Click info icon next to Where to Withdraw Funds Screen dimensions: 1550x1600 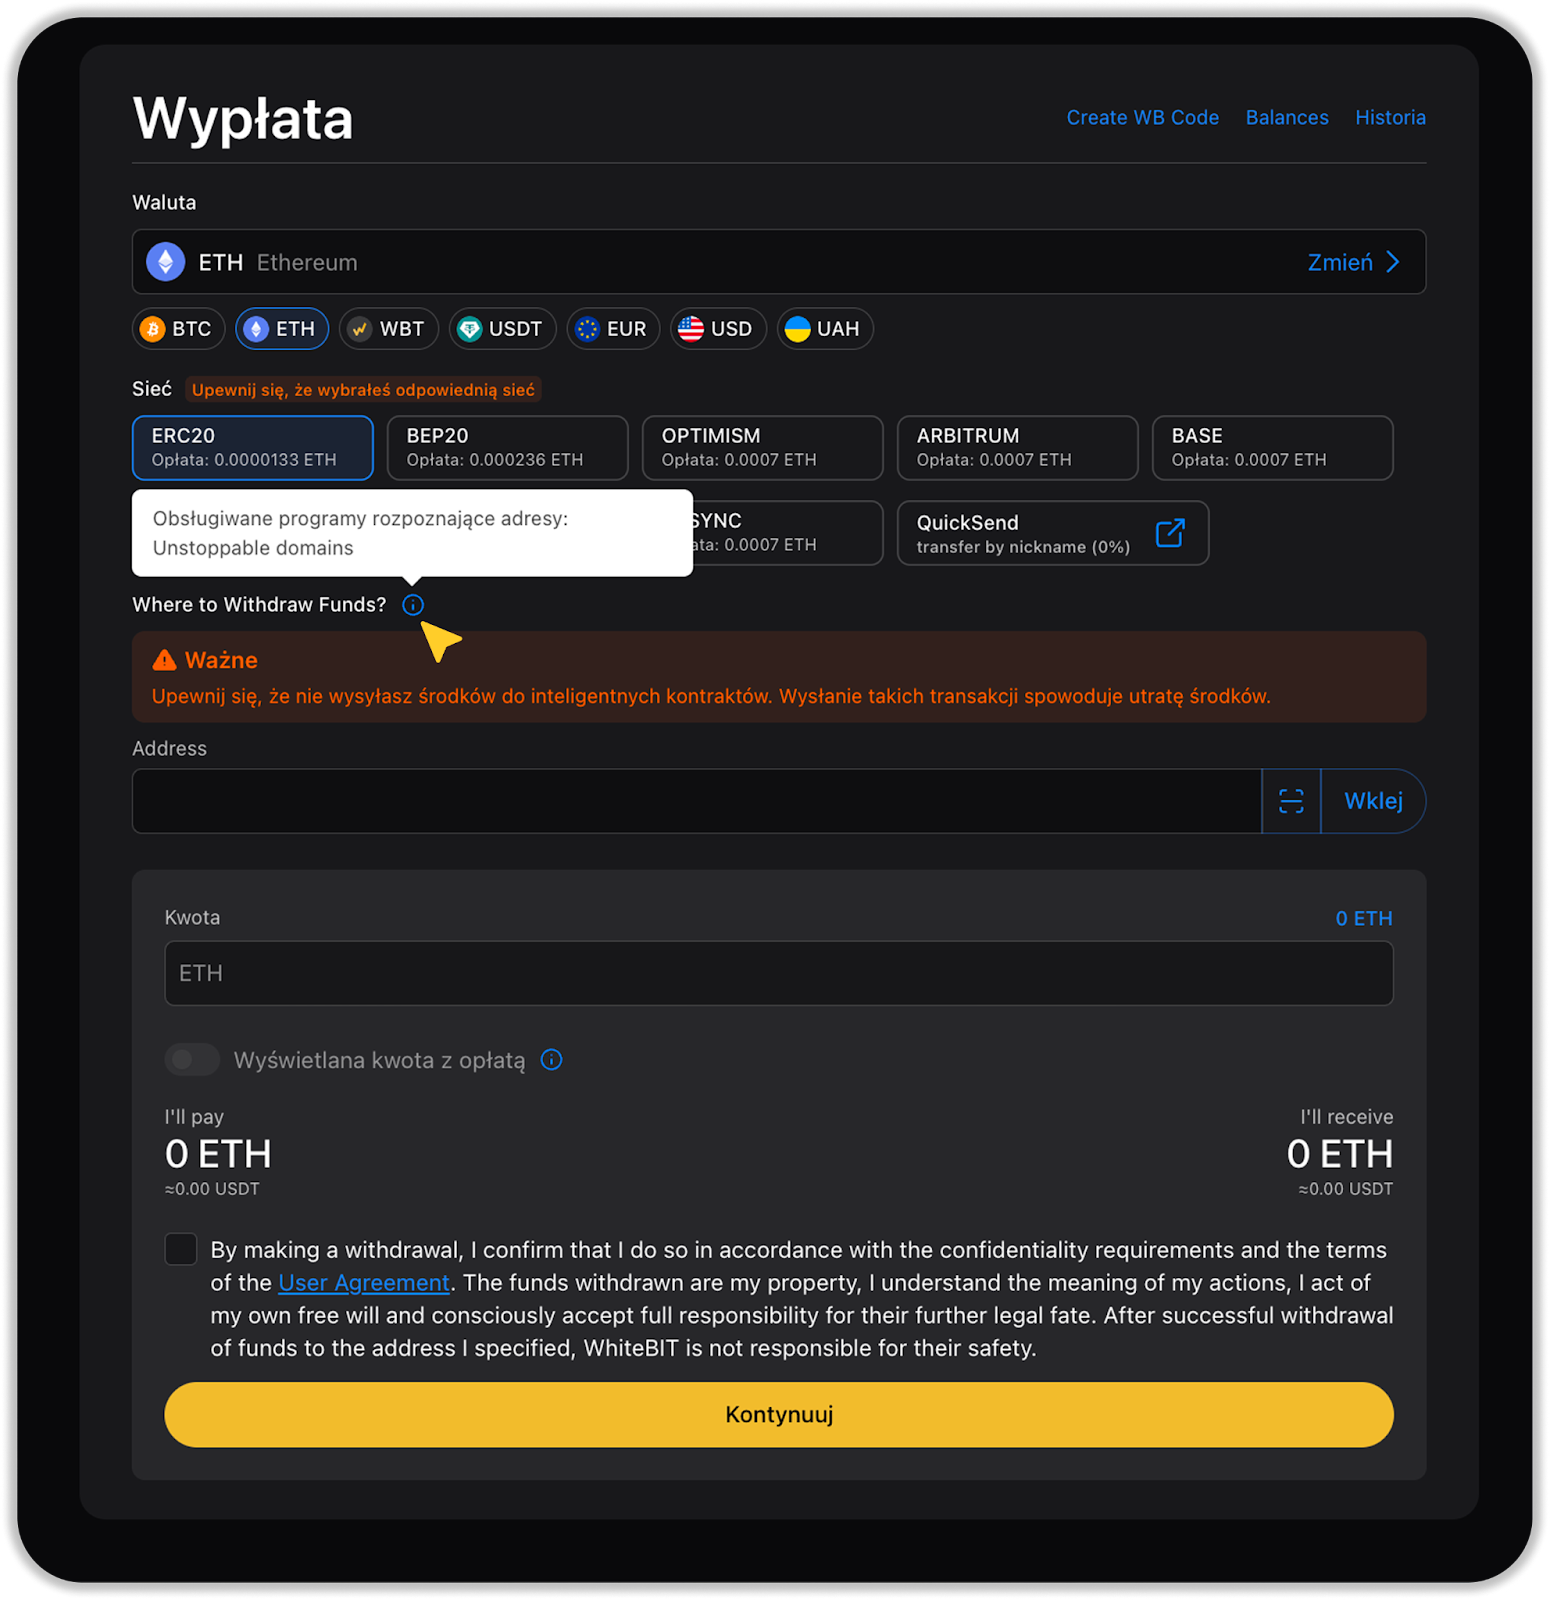[413, 605]
